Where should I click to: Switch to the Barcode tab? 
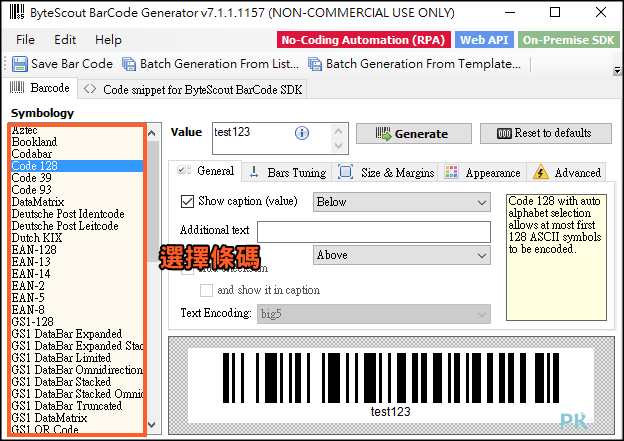coord(40,88)
